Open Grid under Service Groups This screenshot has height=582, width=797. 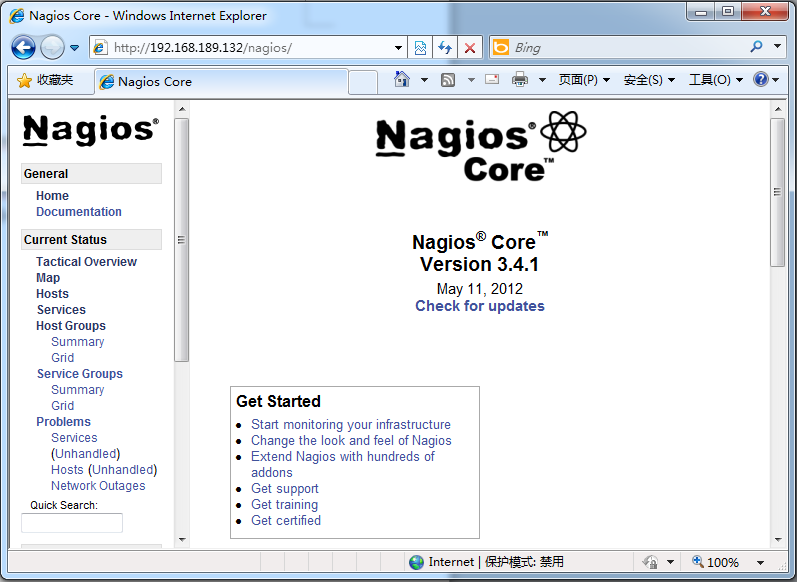click(63, 406)
